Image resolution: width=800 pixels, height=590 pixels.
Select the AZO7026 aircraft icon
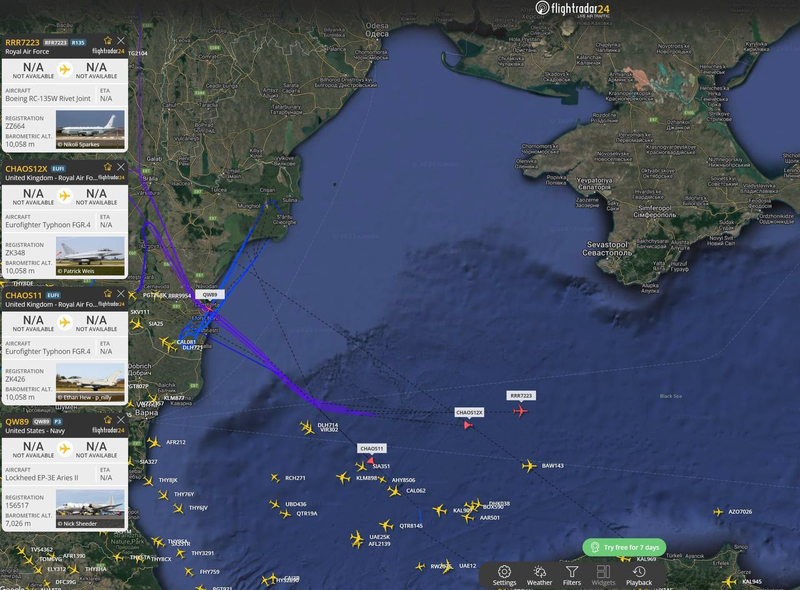(718, 511)
